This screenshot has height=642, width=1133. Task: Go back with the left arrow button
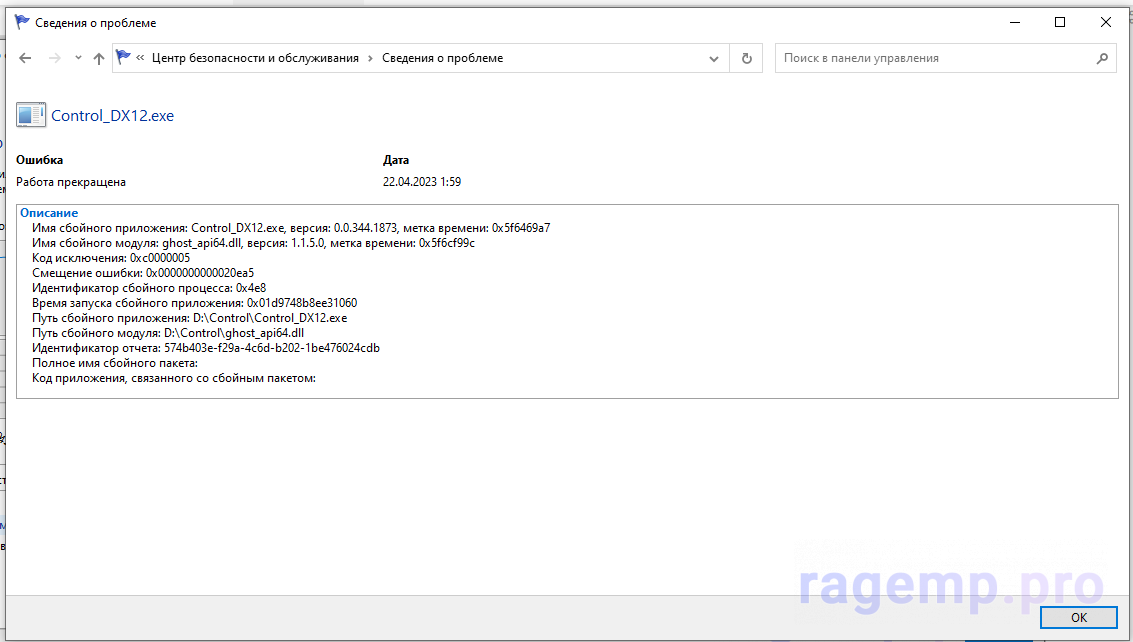[x=25, y=59]
